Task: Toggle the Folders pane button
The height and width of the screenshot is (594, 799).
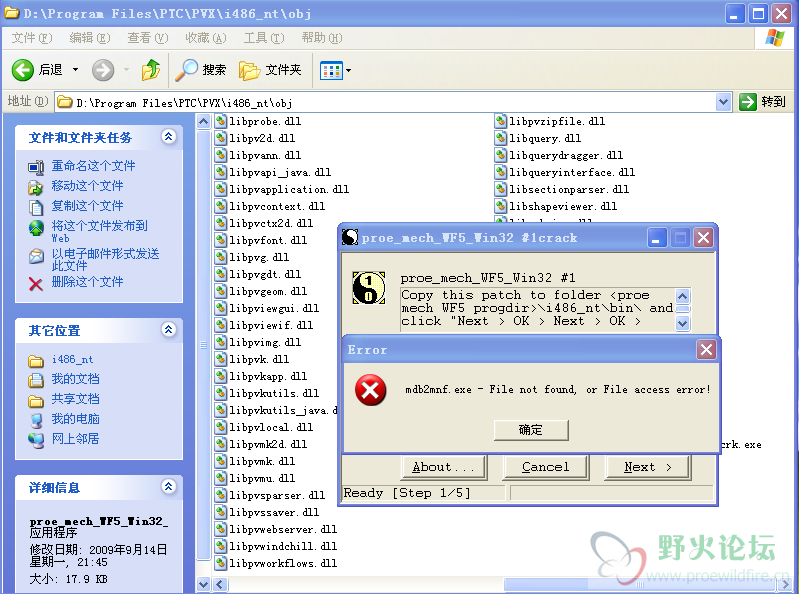Action: (x=270, y=70)
